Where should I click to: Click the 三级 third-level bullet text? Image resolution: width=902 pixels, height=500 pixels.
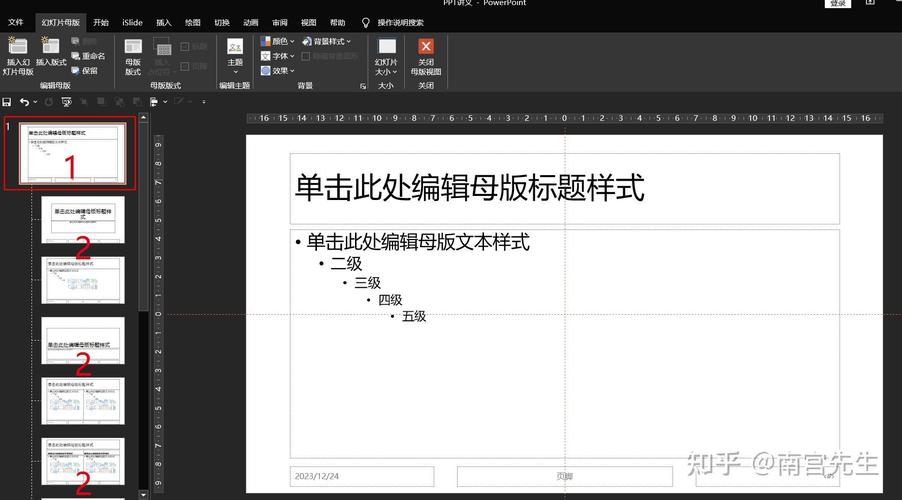point(368,283)
